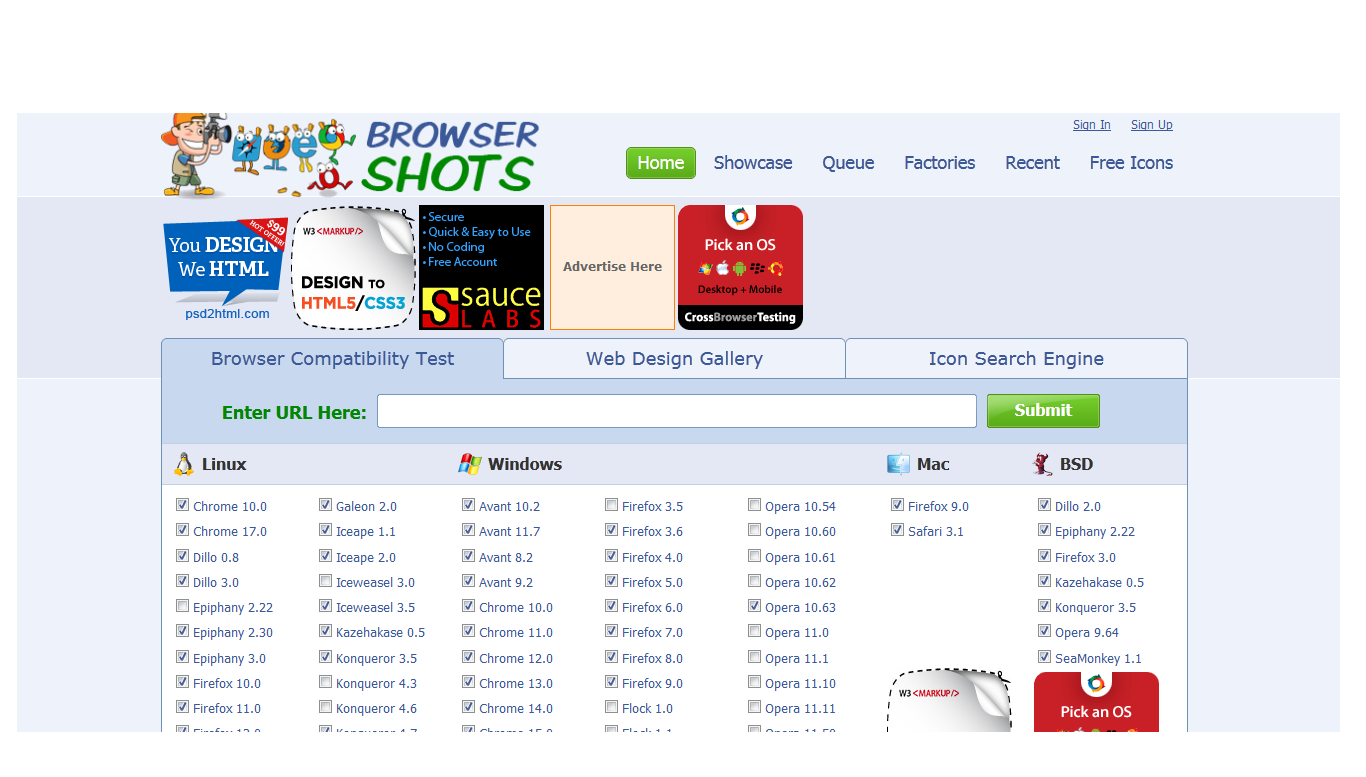This screenshot has width=1366, height=777.
Task: Click the BSD daemon icon
Action: coord(1041,463)
